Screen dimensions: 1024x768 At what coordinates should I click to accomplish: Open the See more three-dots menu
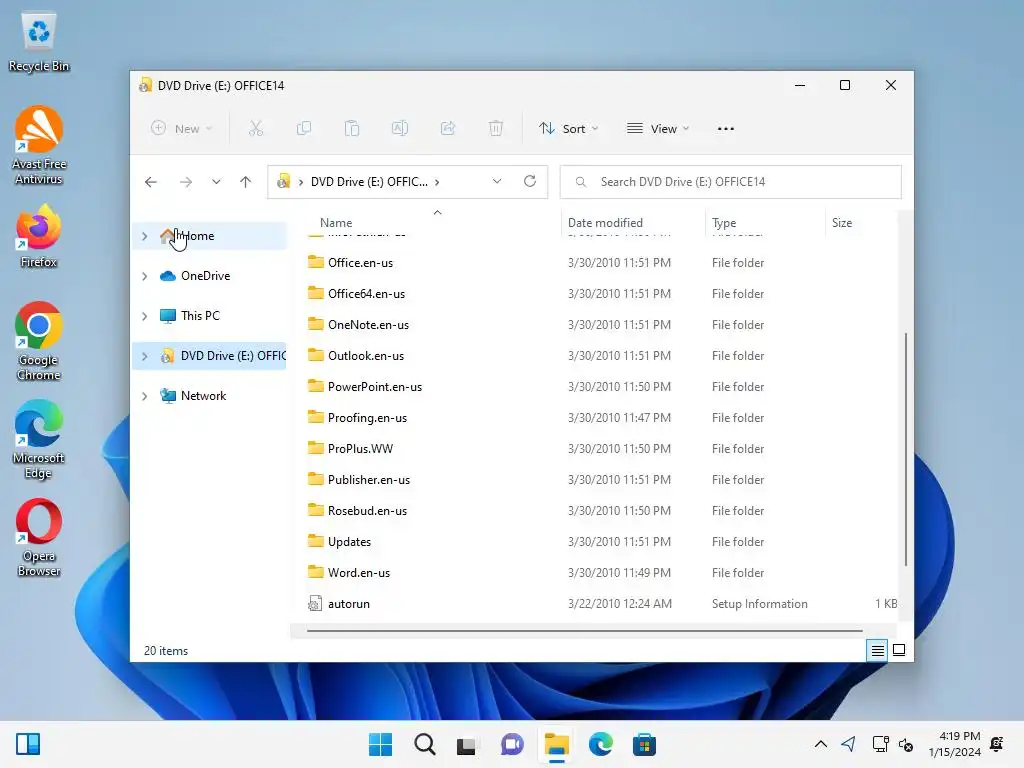[x=726, y=129]
